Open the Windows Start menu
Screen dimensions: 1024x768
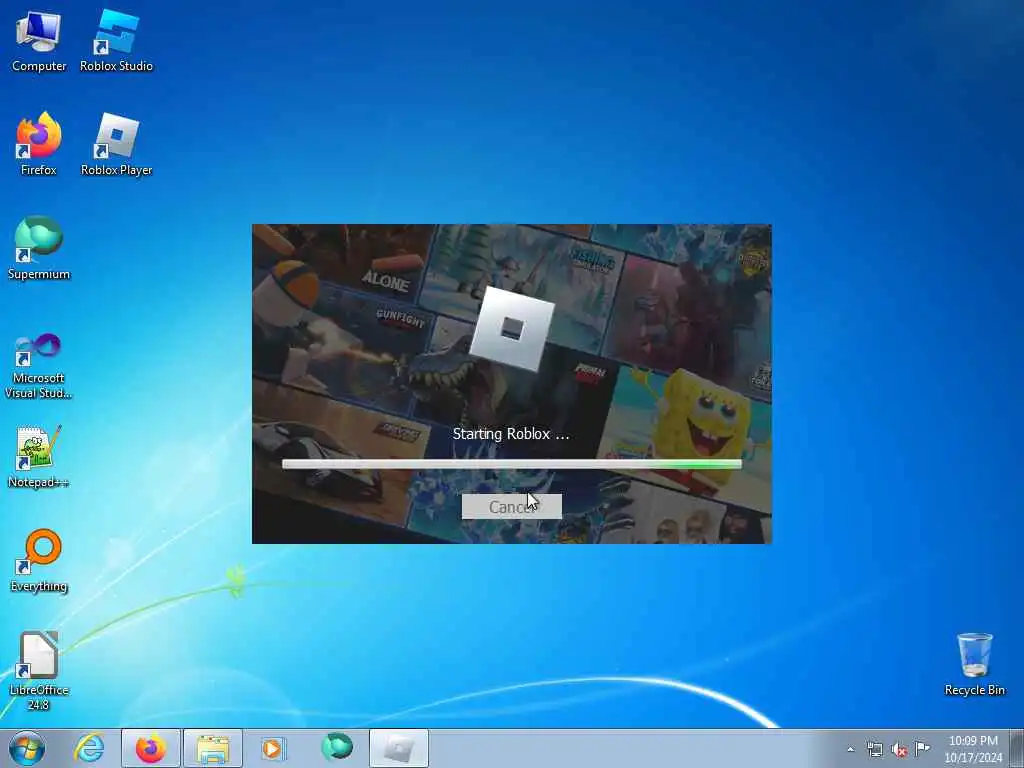point(27,748)
